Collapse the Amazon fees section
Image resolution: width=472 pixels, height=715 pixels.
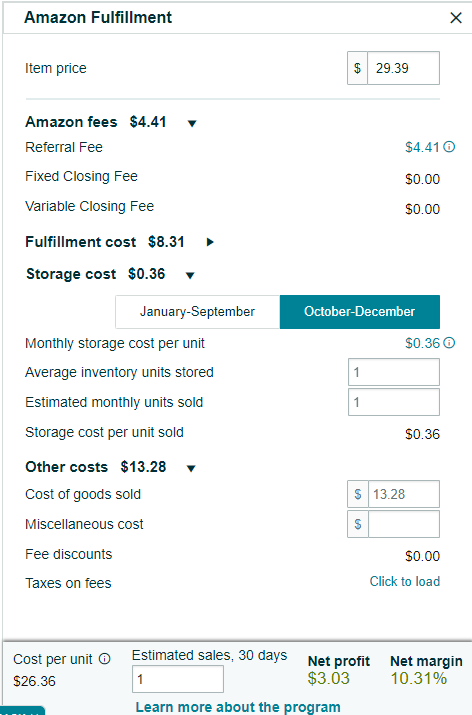point(192,123)
